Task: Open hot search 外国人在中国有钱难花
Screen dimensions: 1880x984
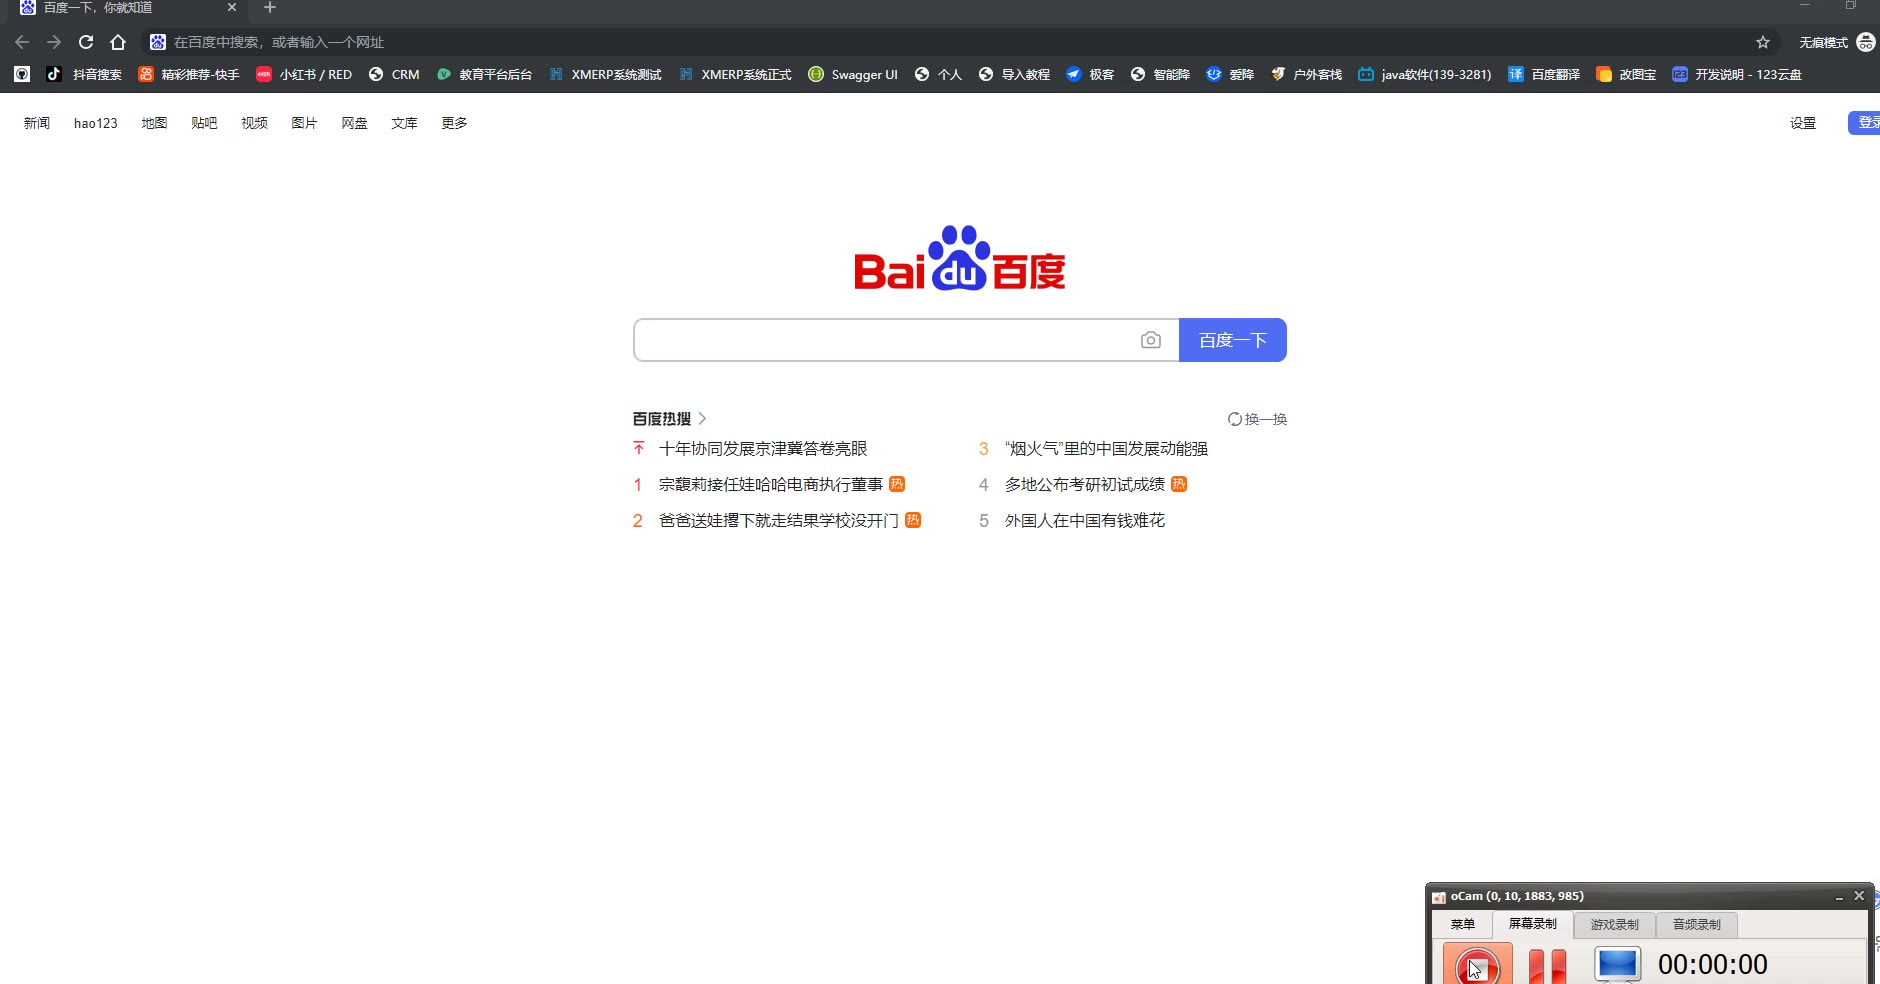Action: (1085, 521)
